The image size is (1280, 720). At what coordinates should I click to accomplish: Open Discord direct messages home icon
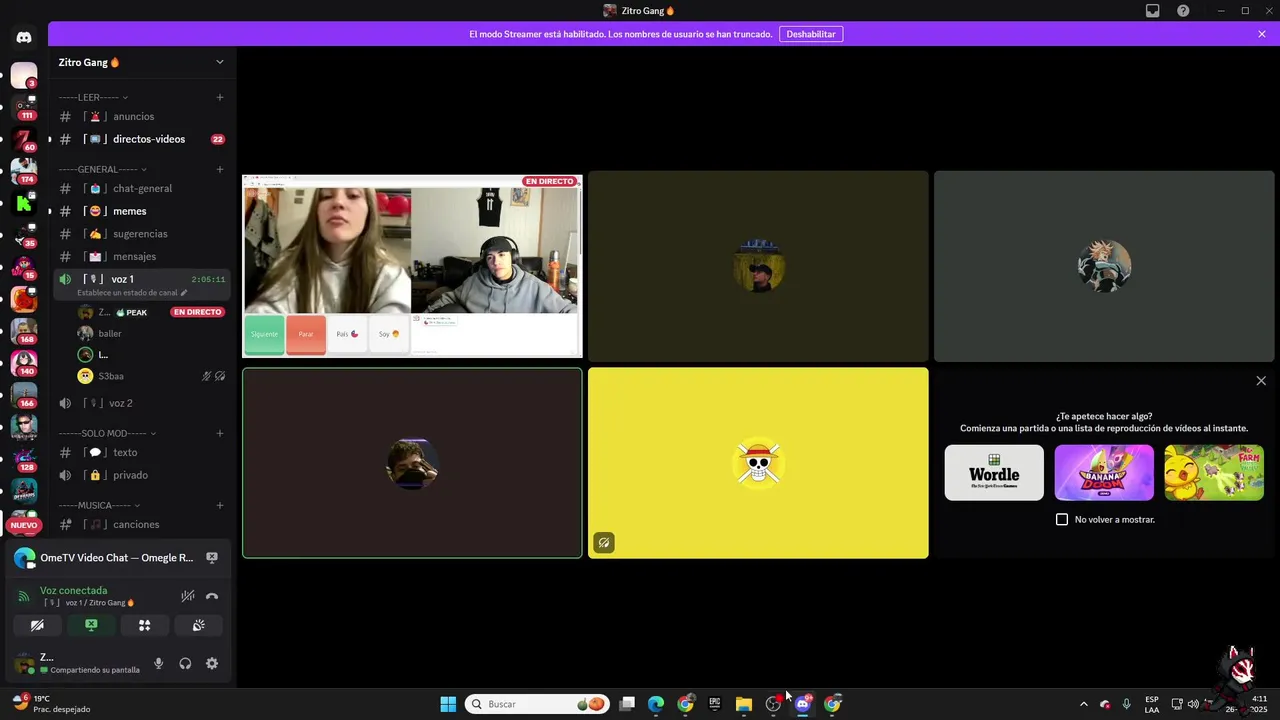pos(24,37)
